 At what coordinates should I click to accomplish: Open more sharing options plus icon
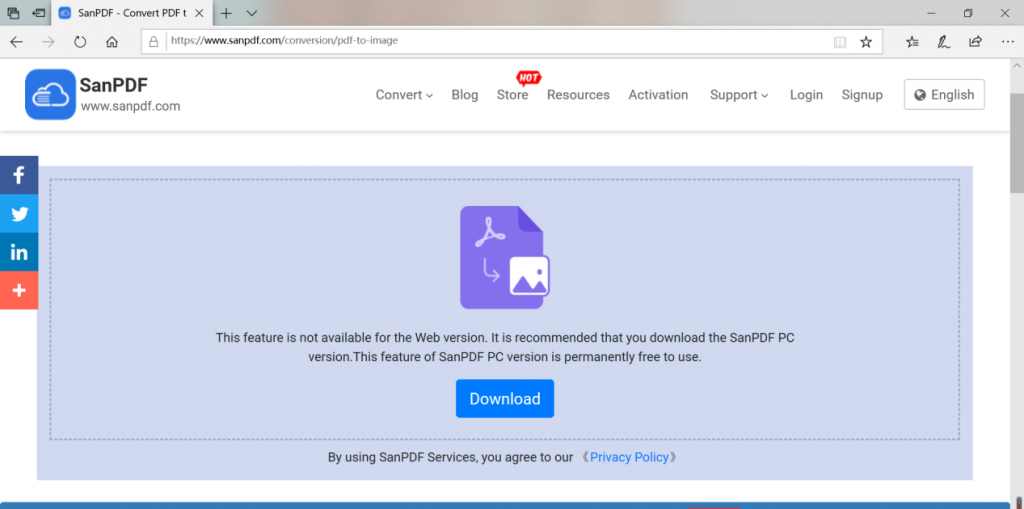pos(19,290)
